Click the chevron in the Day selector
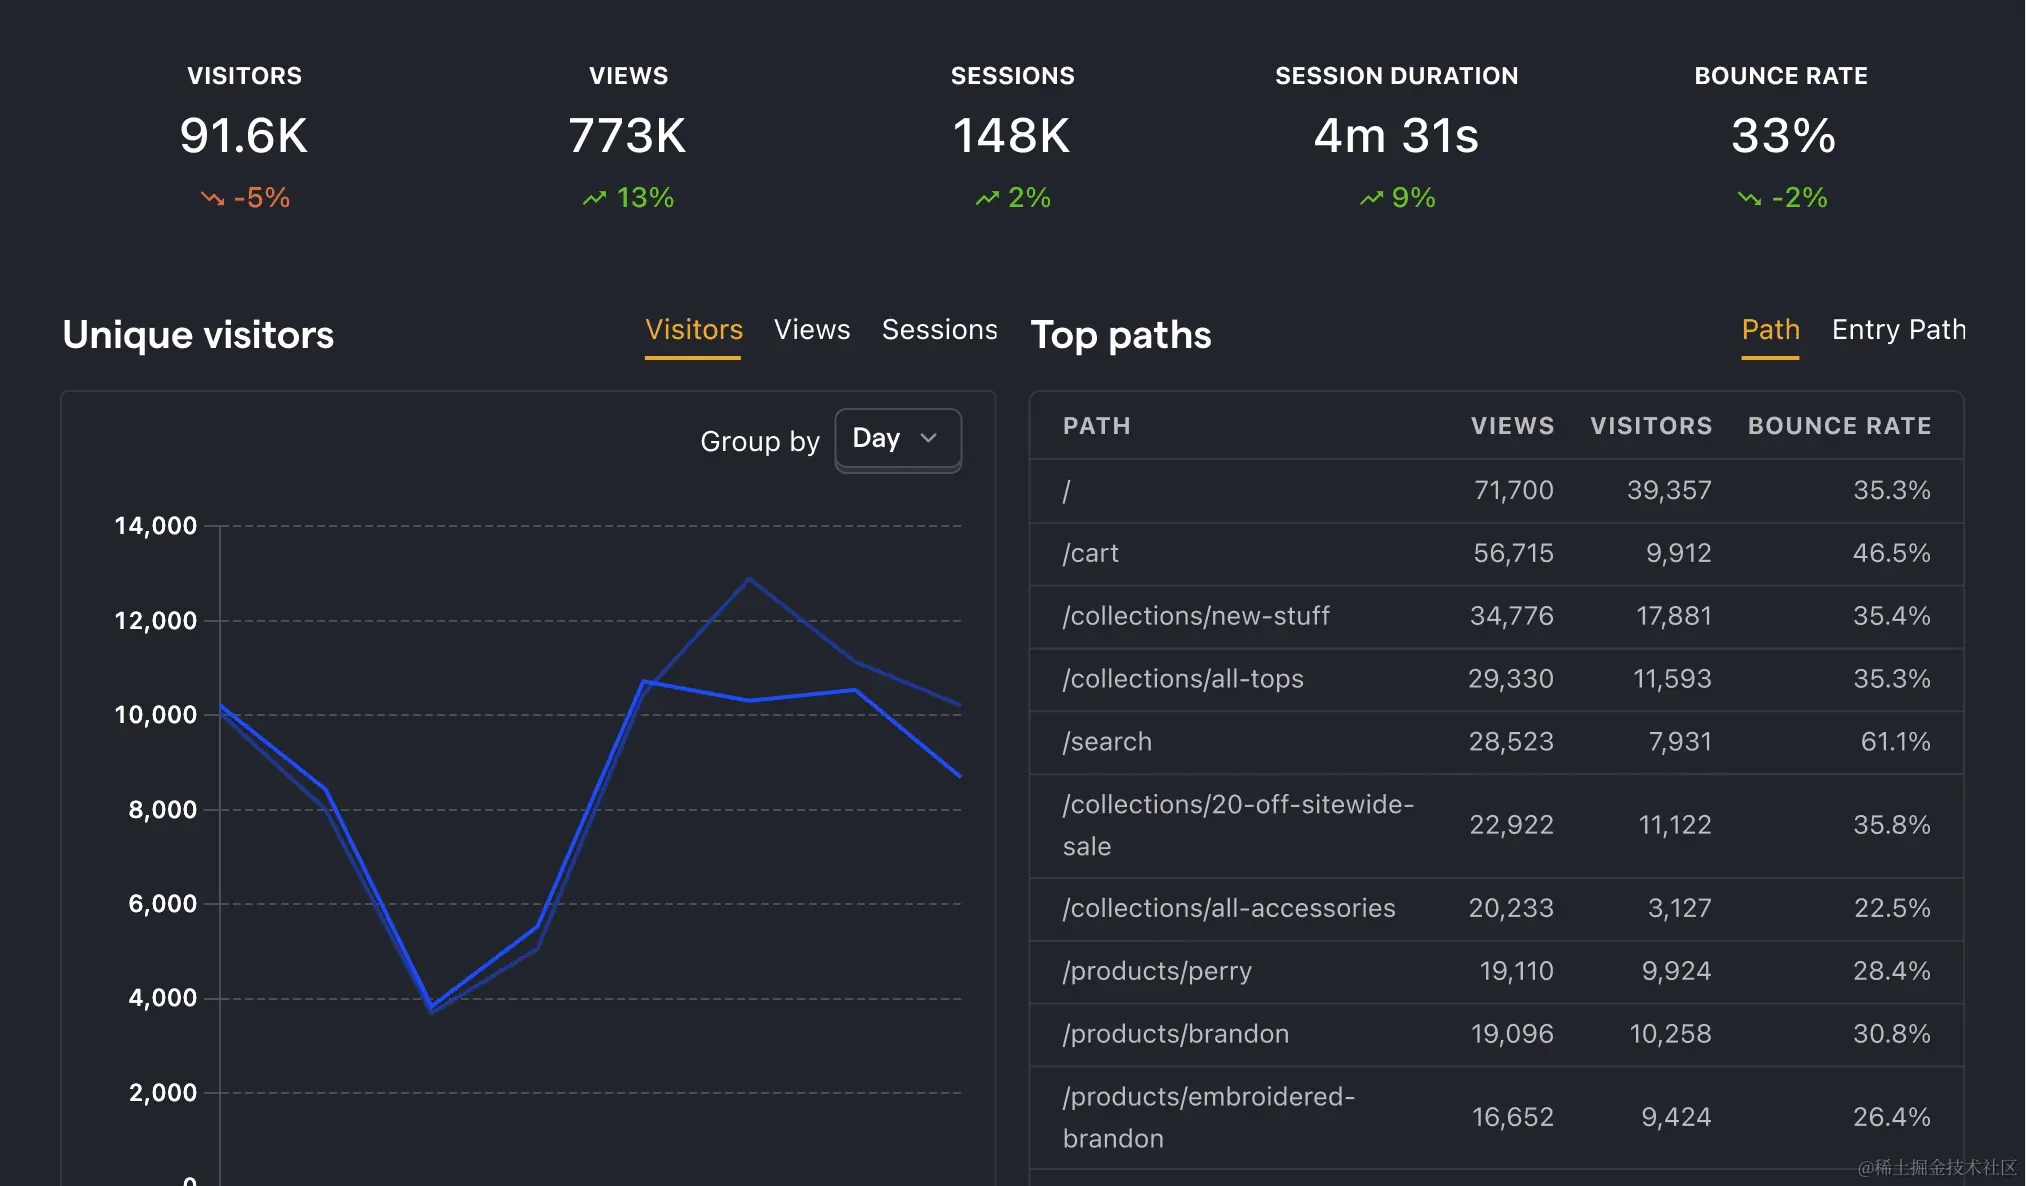Screen dimensions: 2026x1186 tap(928, 439)
